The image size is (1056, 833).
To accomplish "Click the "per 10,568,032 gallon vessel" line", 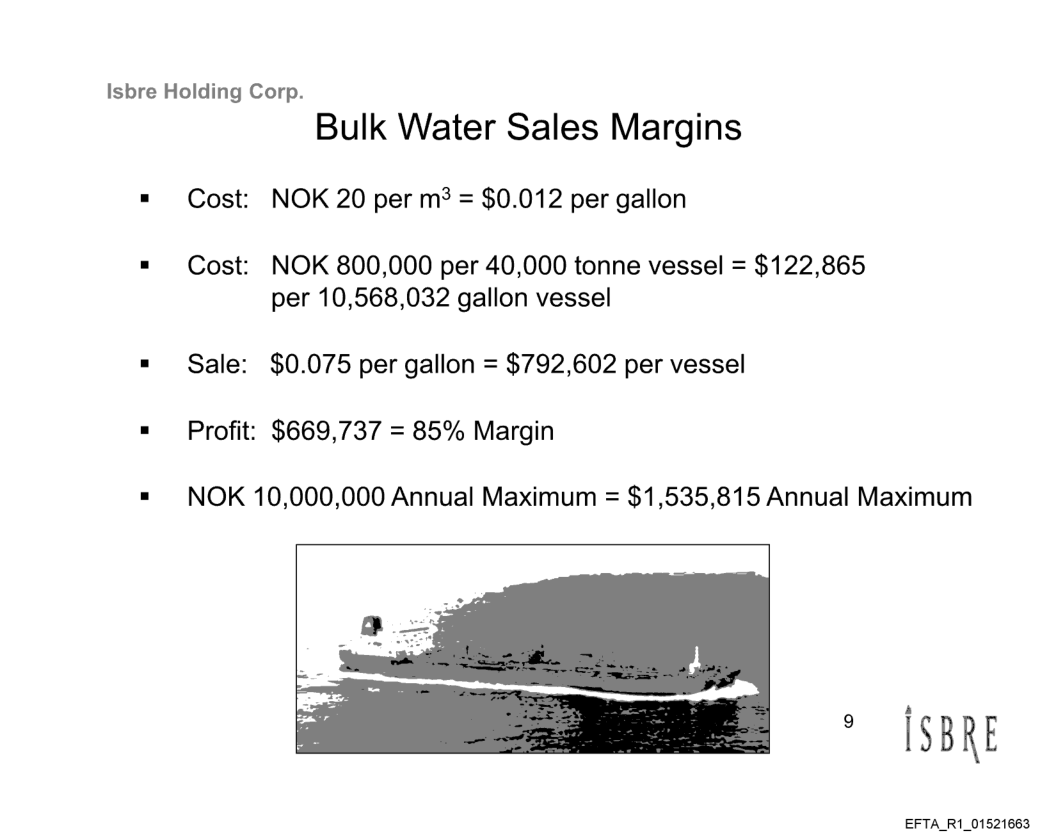I will pyautogui.click(x=441, y=299).
